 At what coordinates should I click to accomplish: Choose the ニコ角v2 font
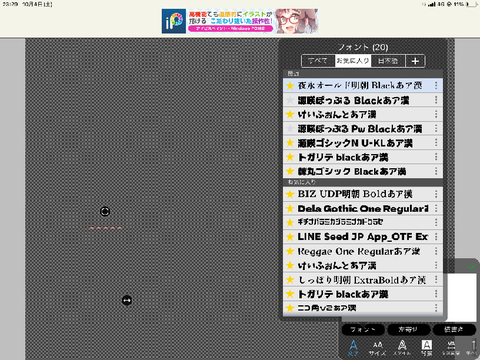click(363, 308)
